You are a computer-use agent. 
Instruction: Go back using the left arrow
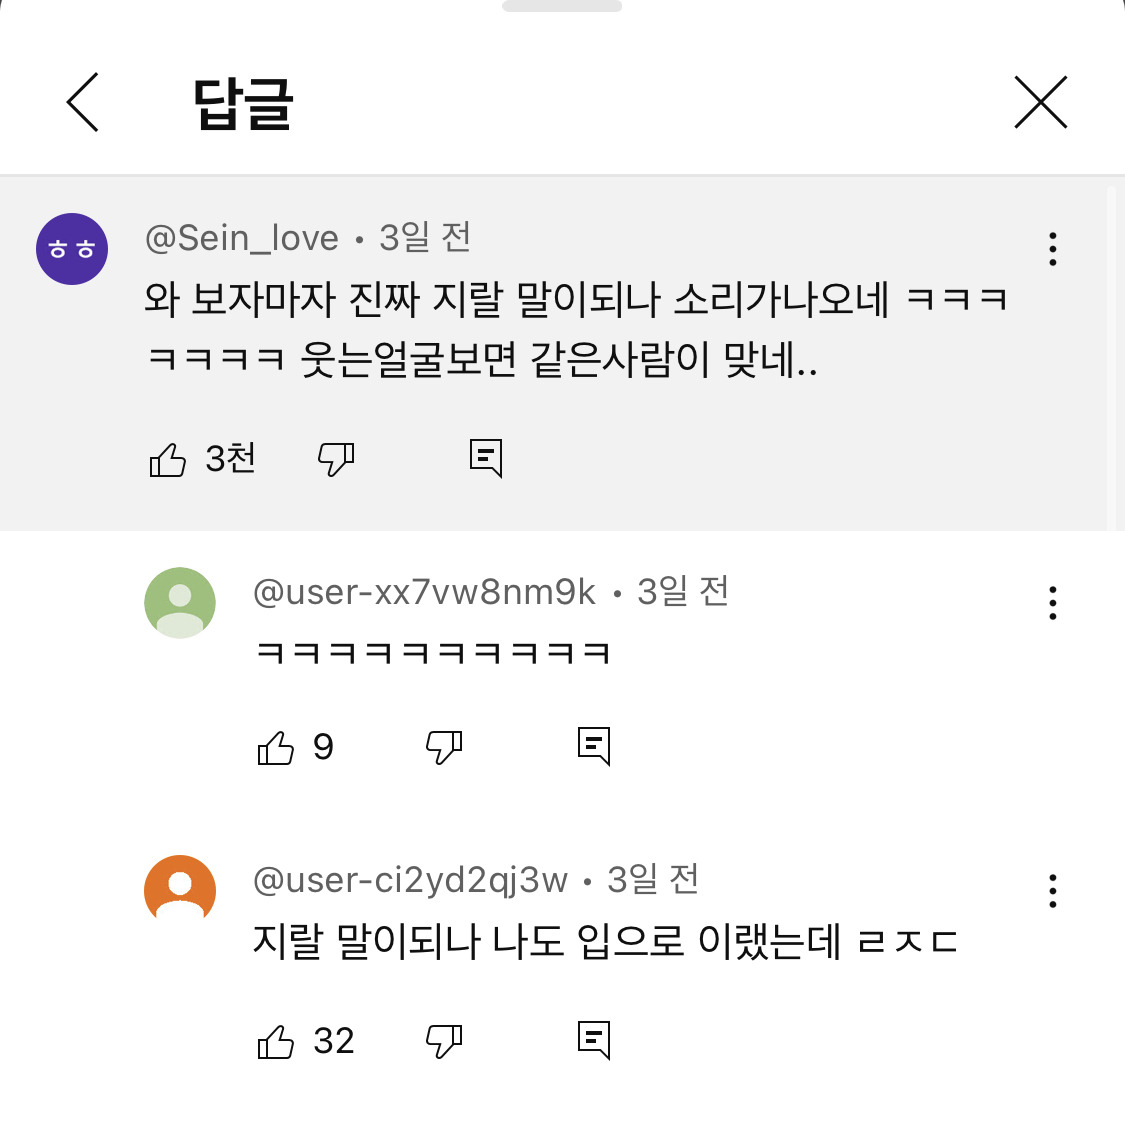click(83, 102)
